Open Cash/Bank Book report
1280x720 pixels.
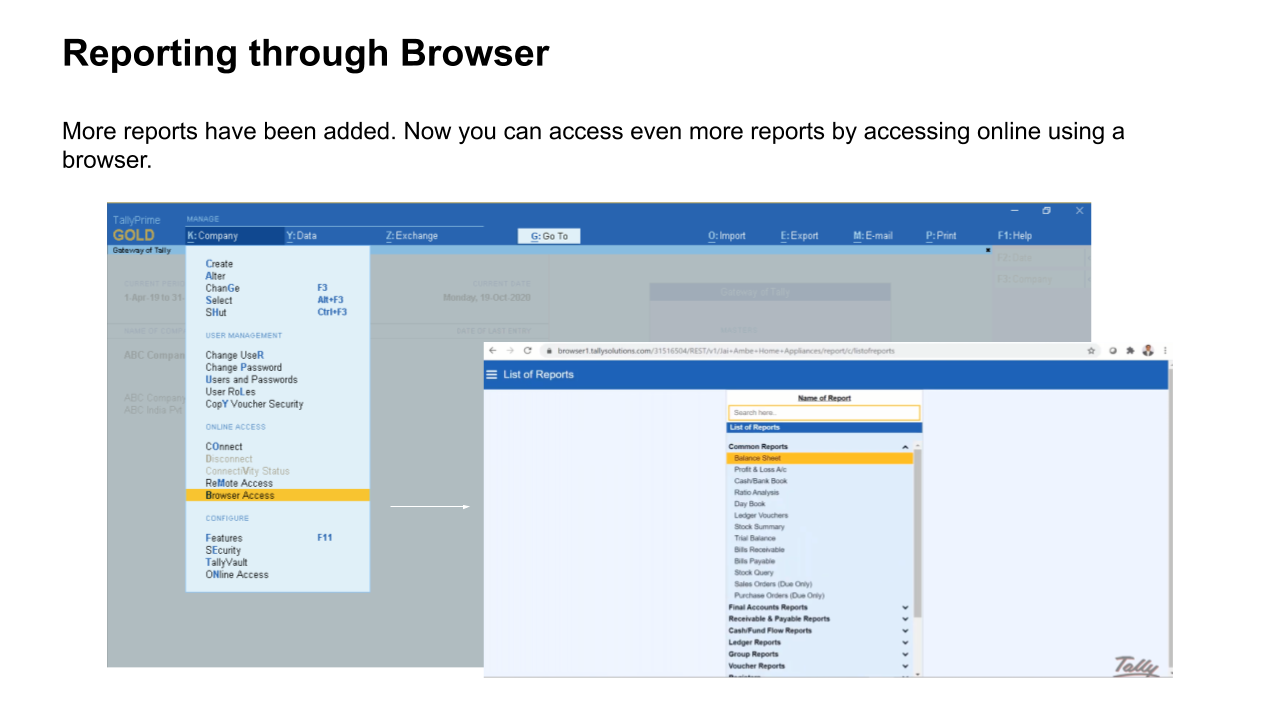761,481
